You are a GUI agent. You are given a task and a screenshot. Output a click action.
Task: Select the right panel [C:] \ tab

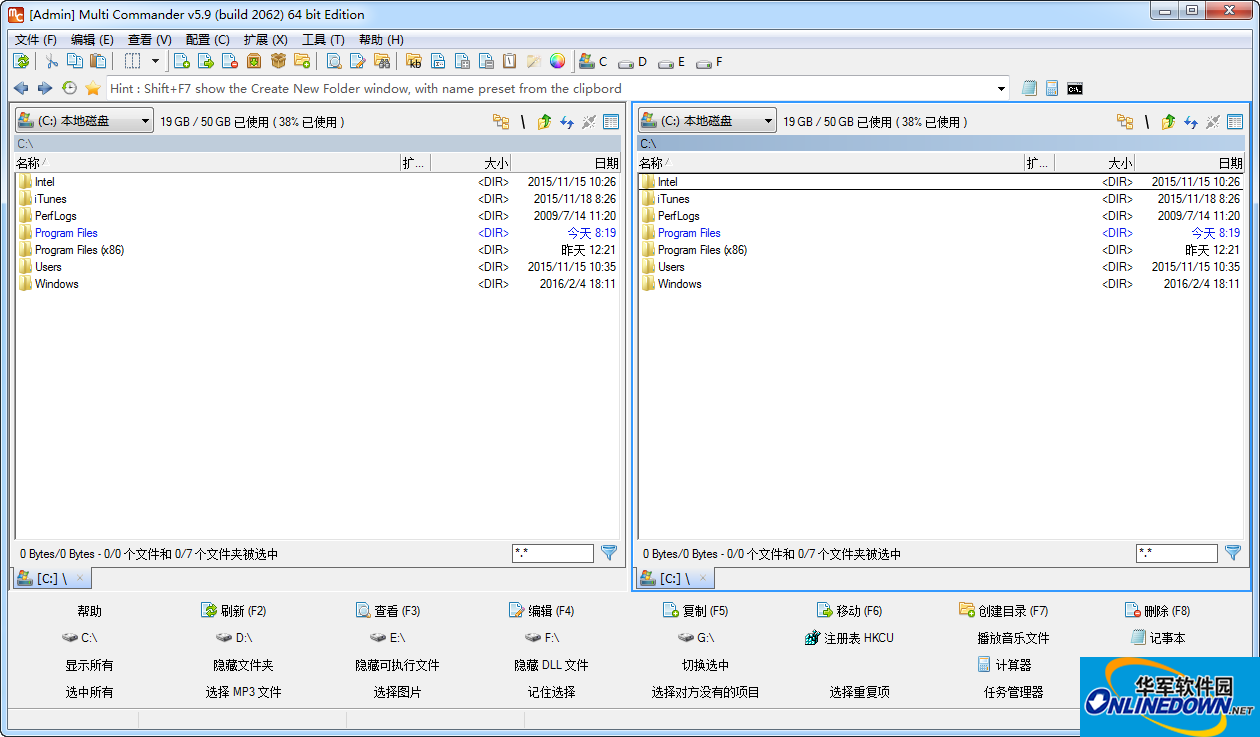[674, 578]
